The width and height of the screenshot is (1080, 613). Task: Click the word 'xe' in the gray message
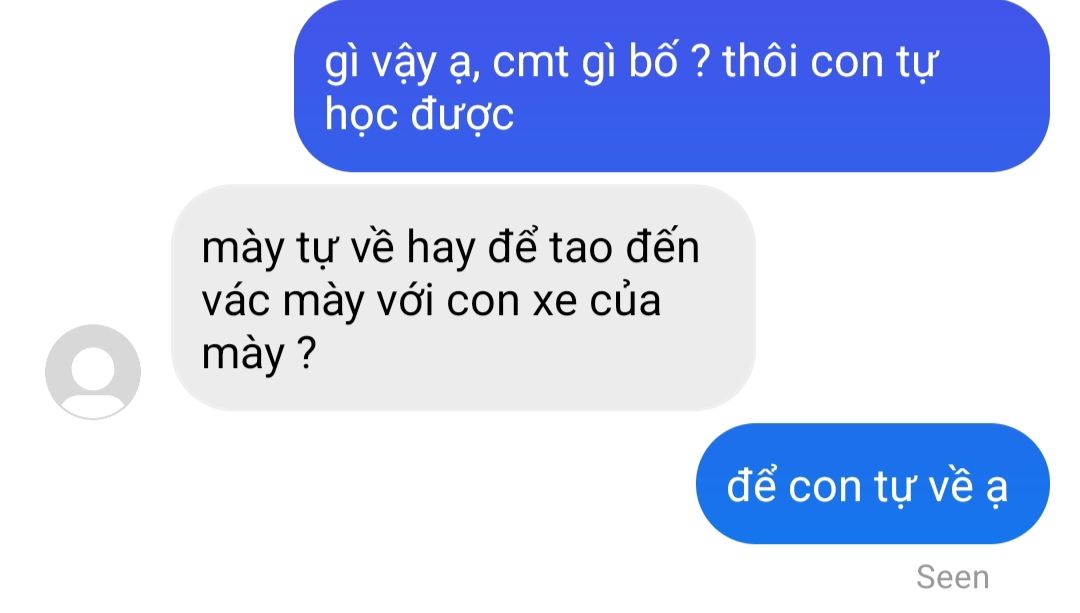(555, 302)
